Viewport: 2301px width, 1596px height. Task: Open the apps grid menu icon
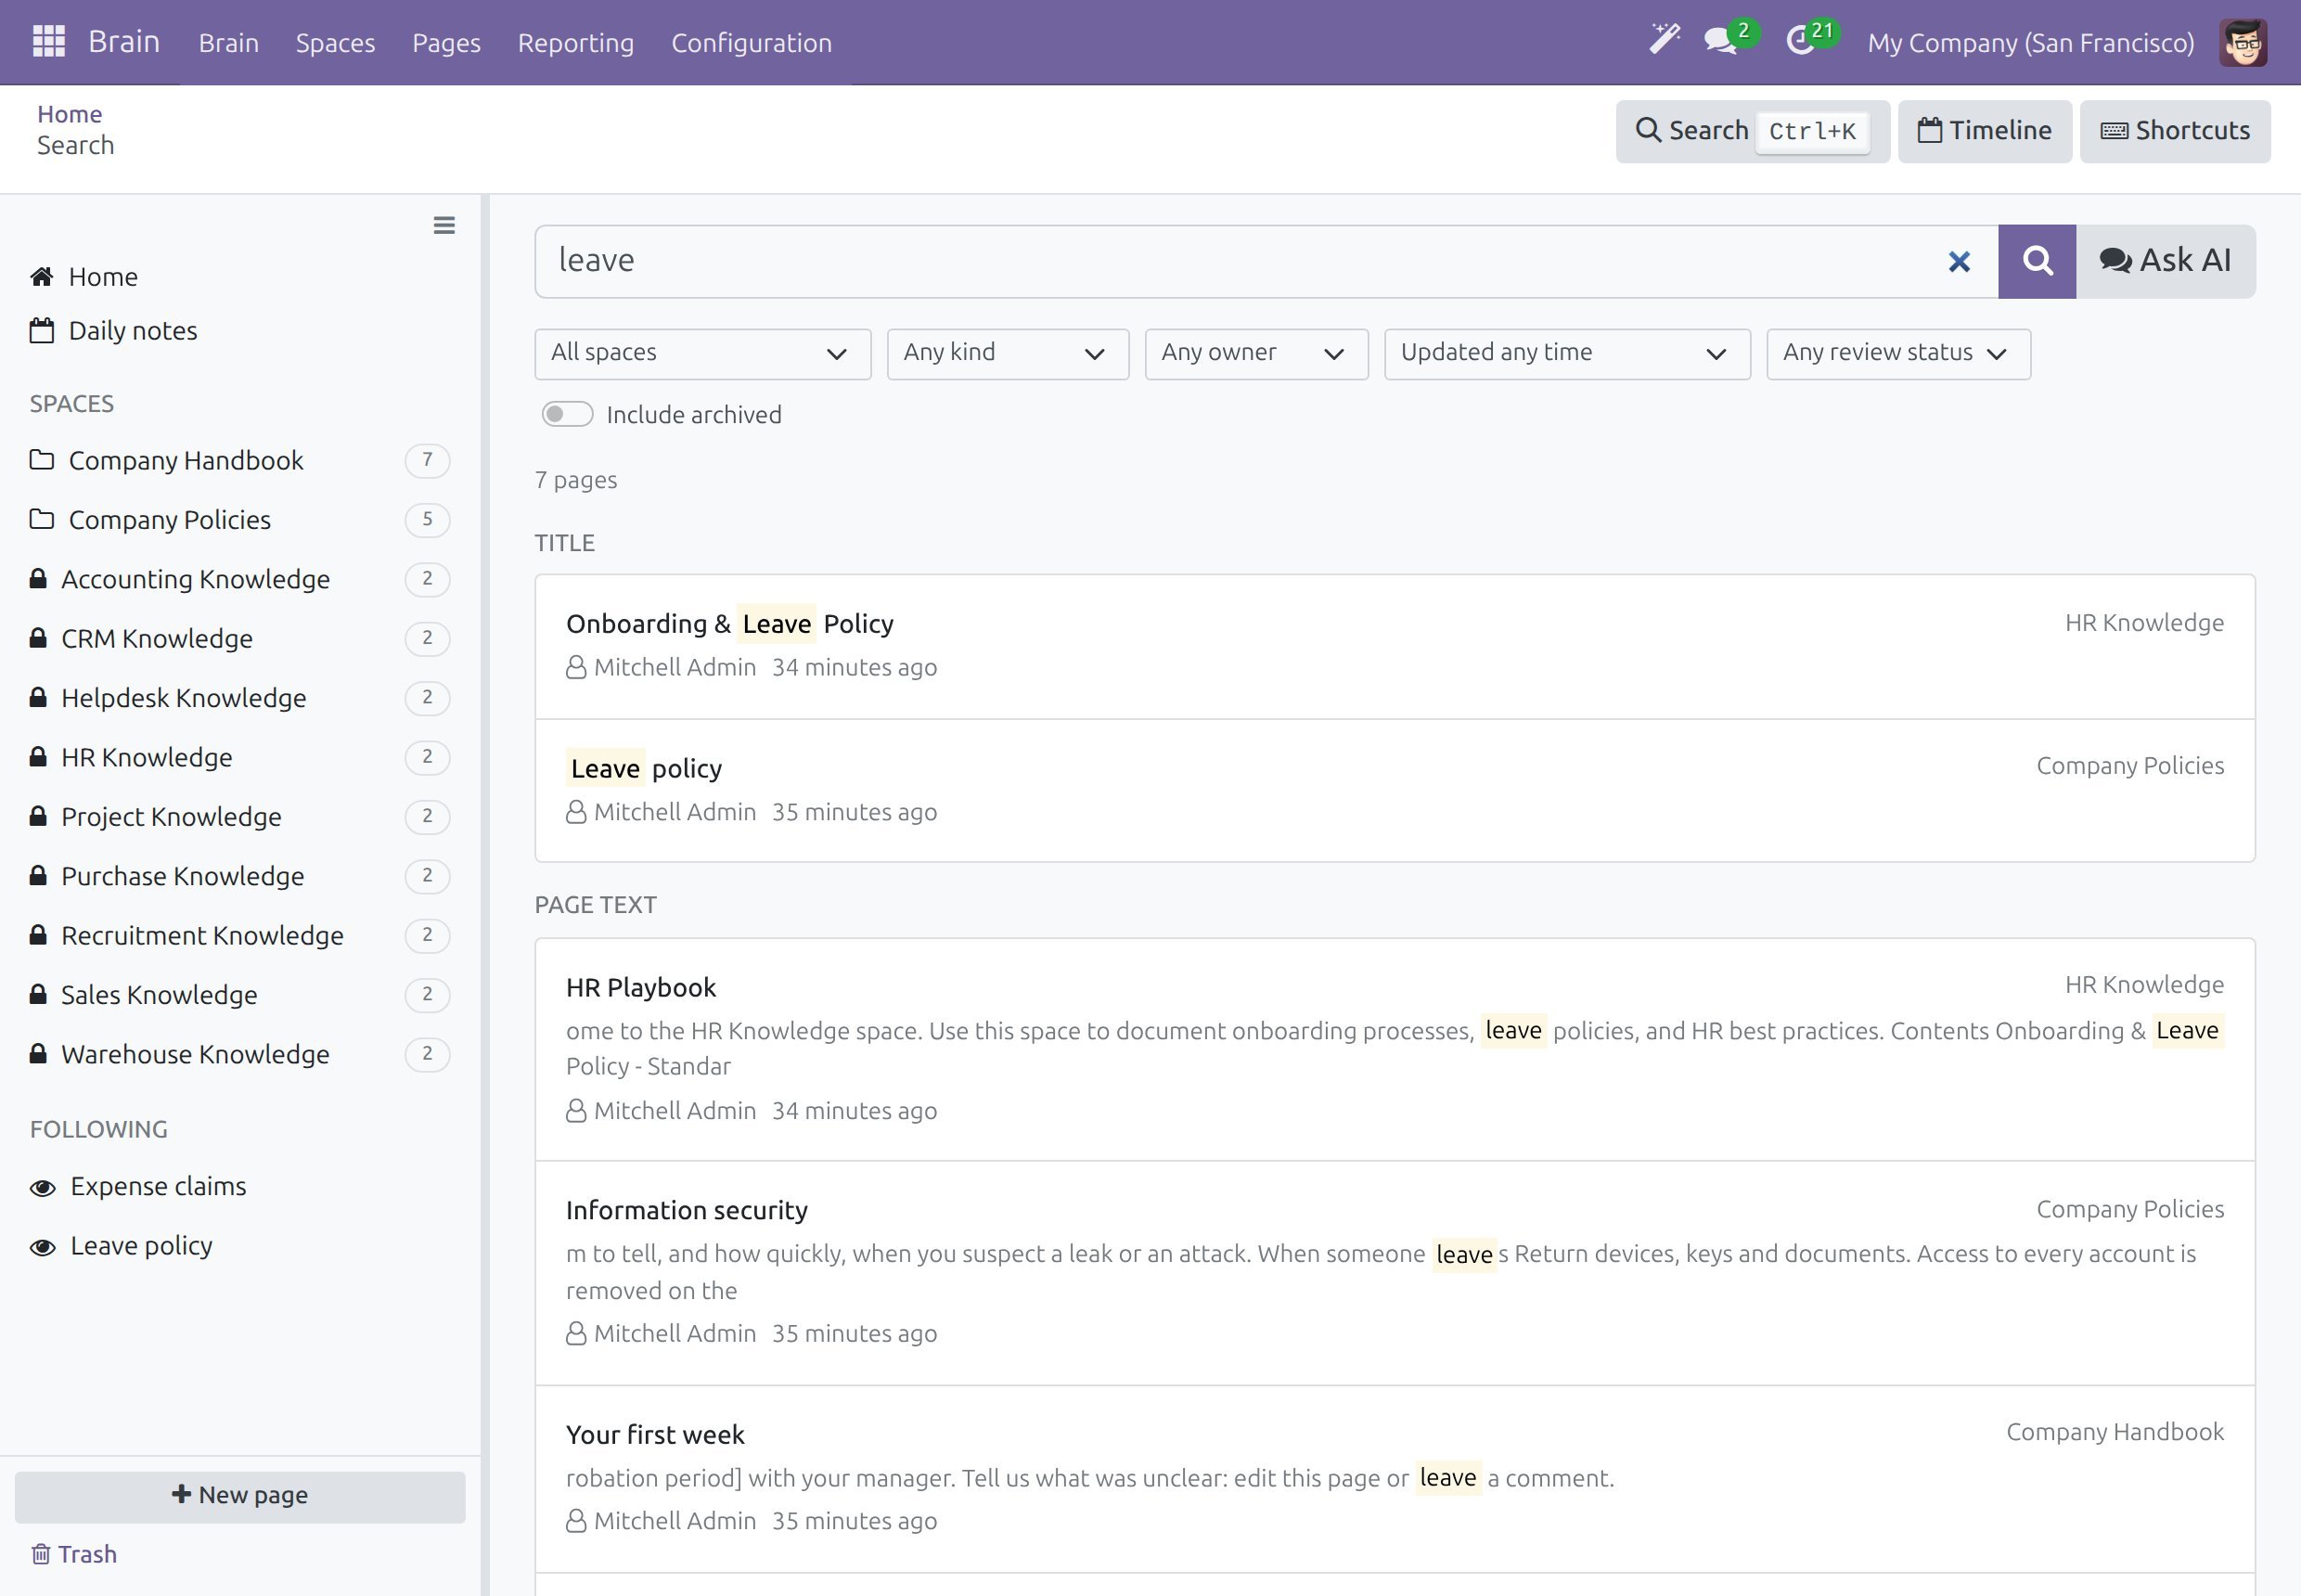tap(48, 42)
